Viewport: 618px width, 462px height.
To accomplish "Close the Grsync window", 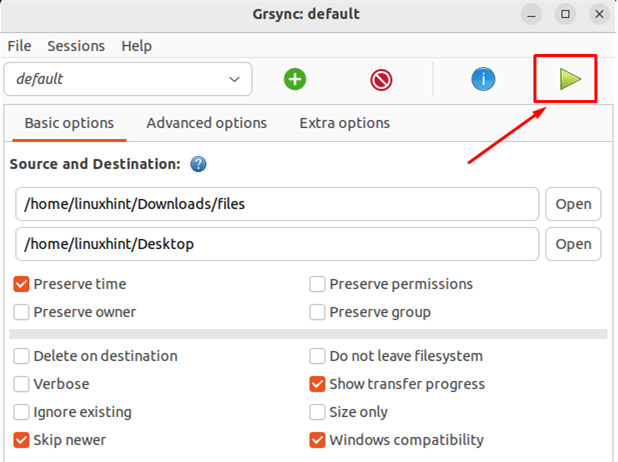I will [x=597, y=14].
